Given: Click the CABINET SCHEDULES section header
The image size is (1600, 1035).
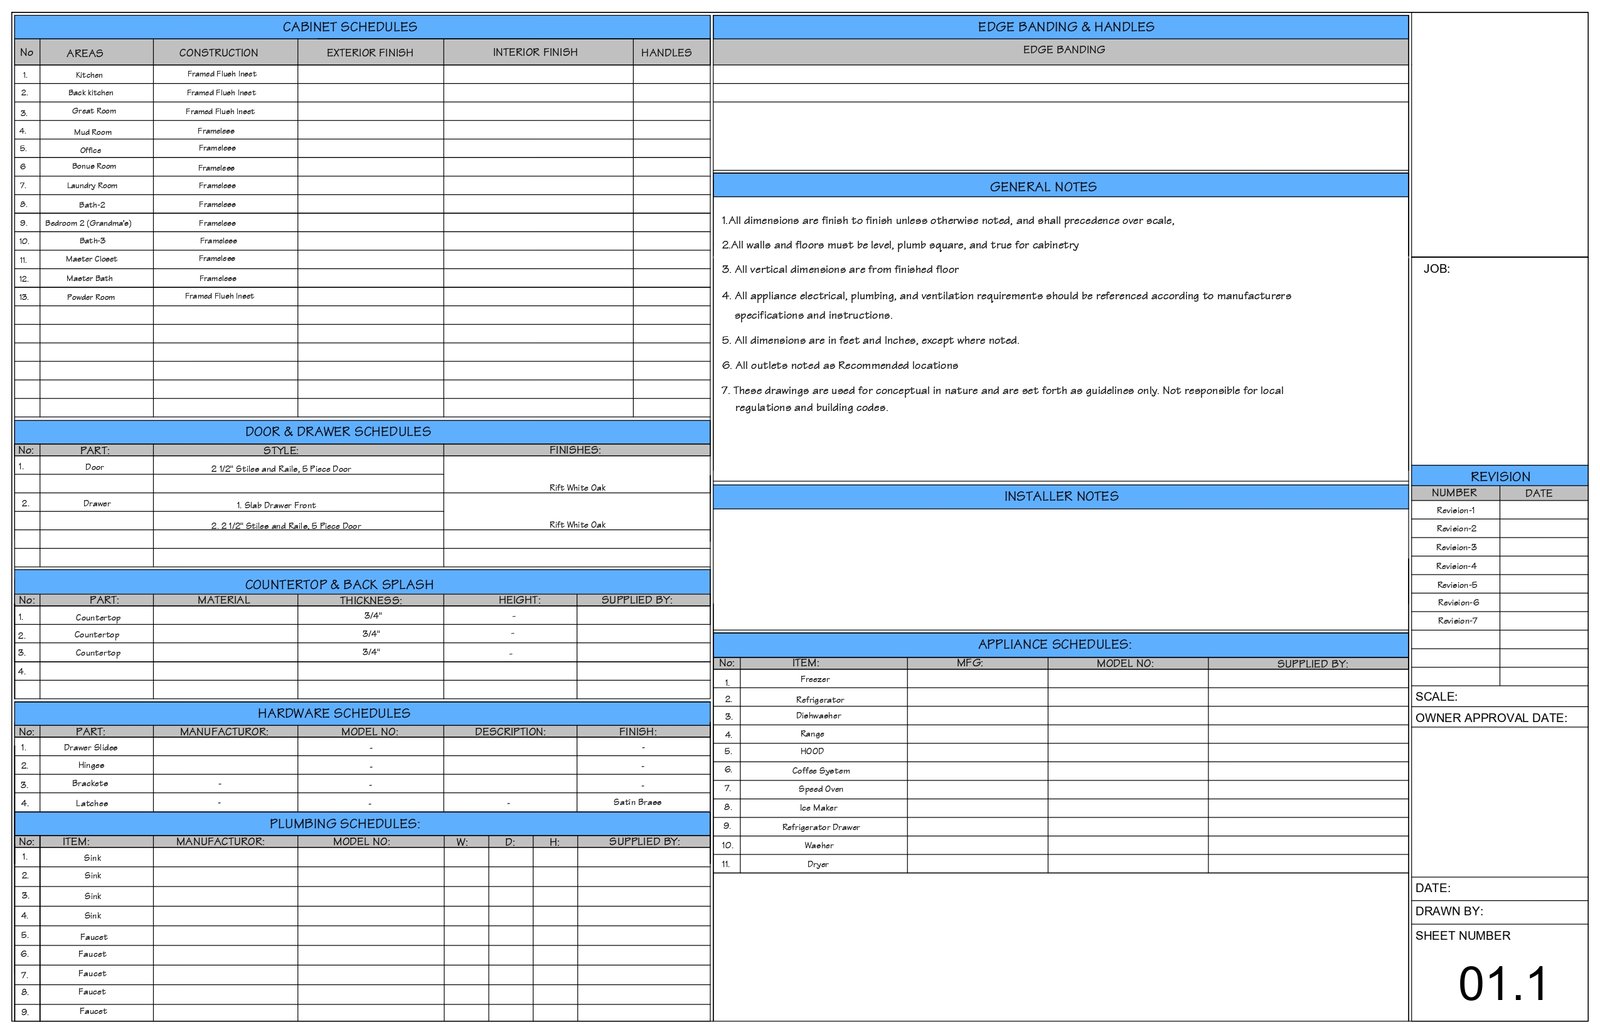Looking at the screenshot, I should point(350,27).
